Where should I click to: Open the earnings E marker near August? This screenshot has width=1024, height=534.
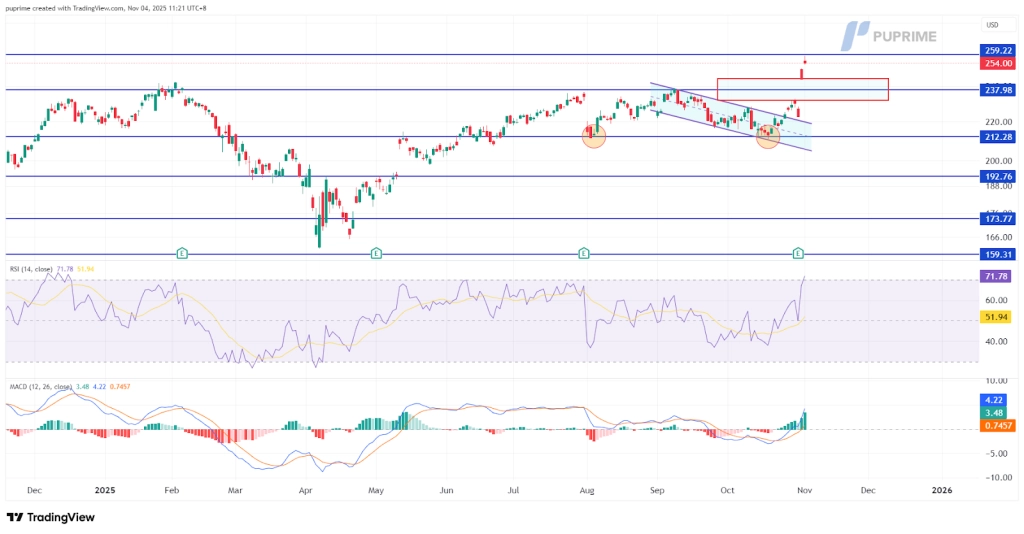584,253
